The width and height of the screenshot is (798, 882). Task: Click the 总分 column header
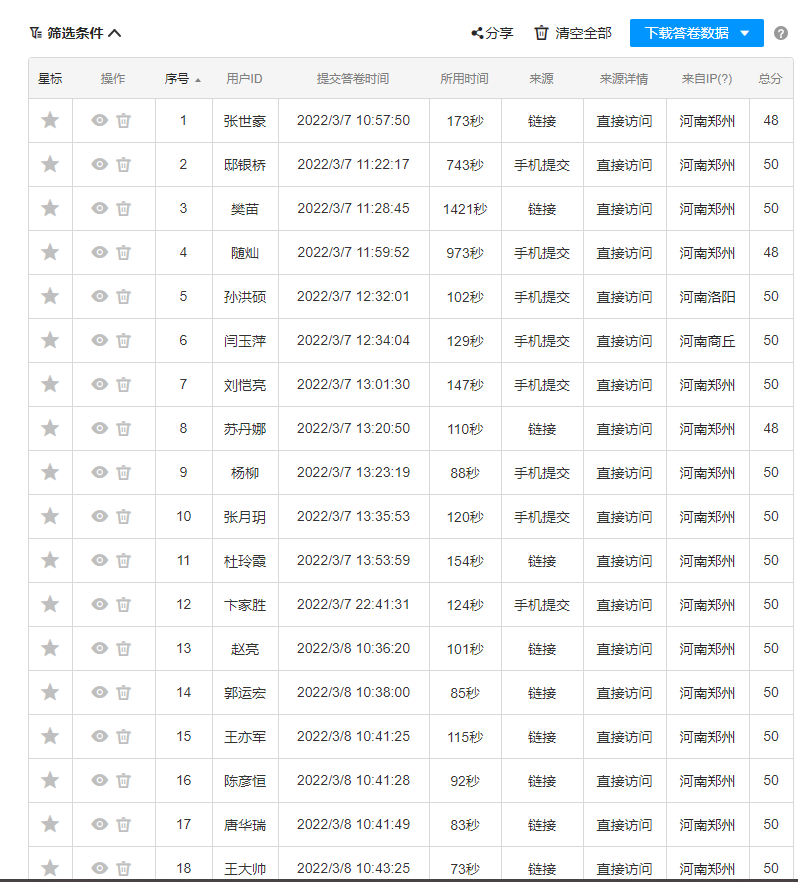(770, 79)
